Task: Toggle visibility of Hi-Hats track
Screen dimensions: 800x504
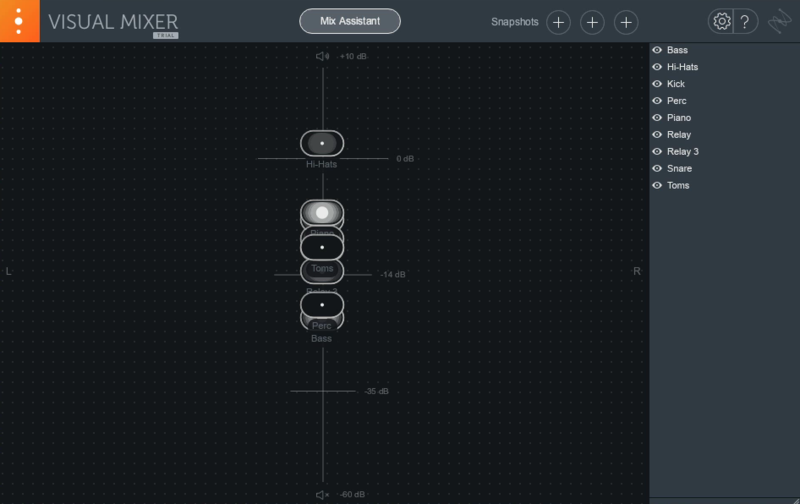Action: 657,67
